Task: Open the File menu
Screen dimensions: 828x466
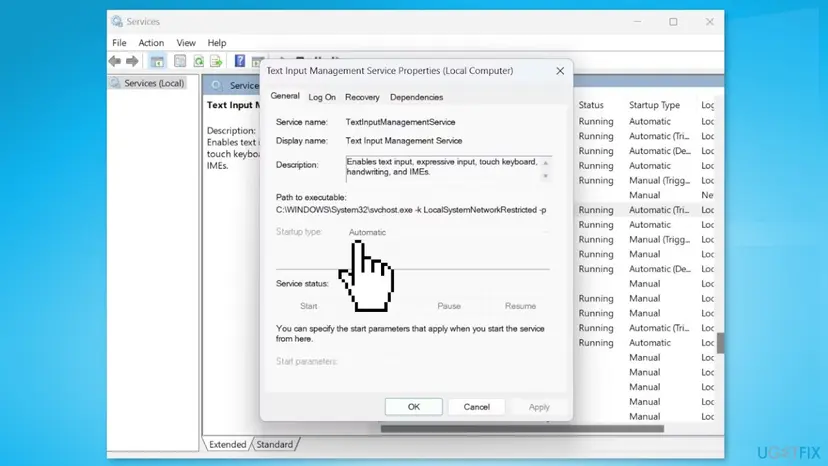Action: [x=119, y=43]
